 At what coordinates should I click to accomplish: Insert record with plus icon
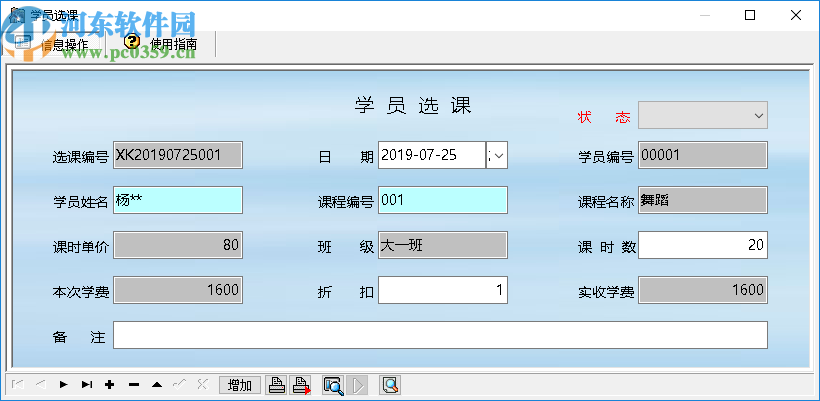click(x=110, y=385)
